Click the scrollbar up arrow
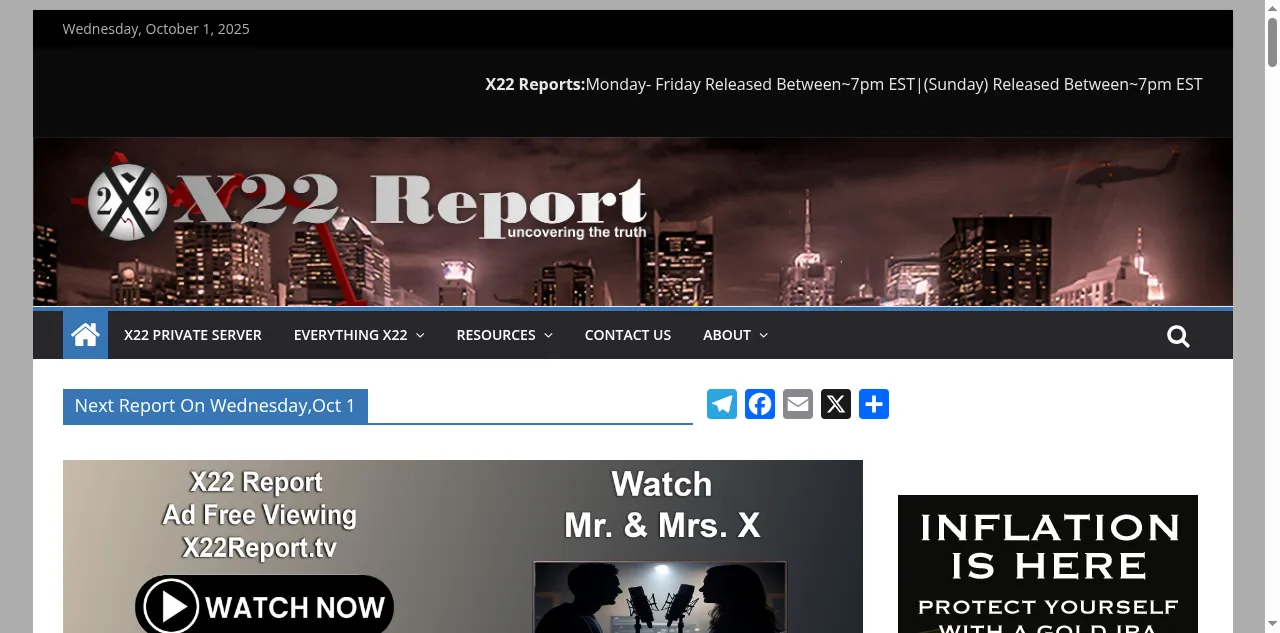 pyautogui.click(x=1272, y=8)
